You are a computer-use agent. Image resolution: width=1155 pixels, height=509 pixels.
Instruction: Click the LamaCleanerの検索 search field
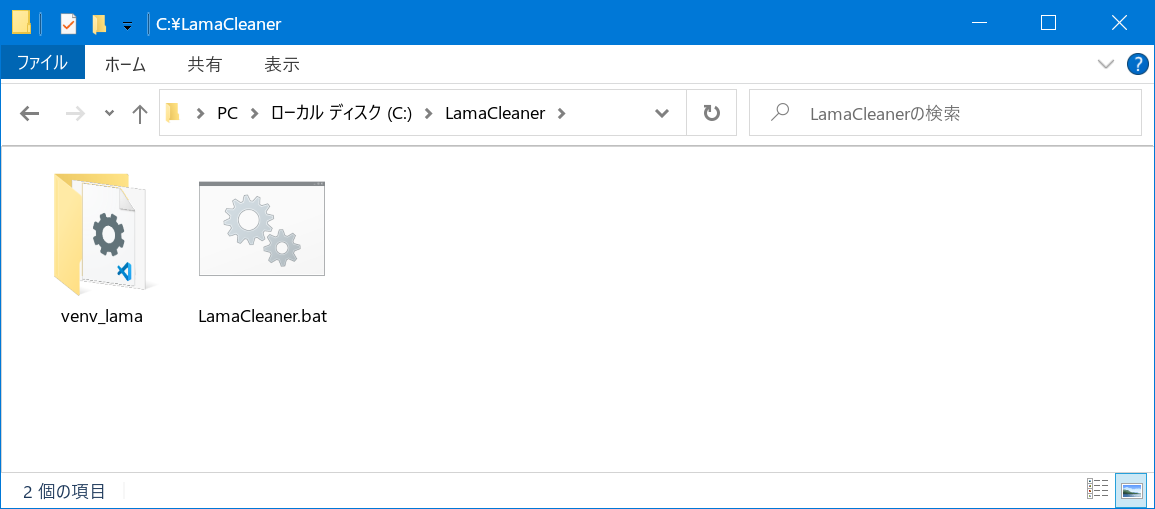pos(945,113)
